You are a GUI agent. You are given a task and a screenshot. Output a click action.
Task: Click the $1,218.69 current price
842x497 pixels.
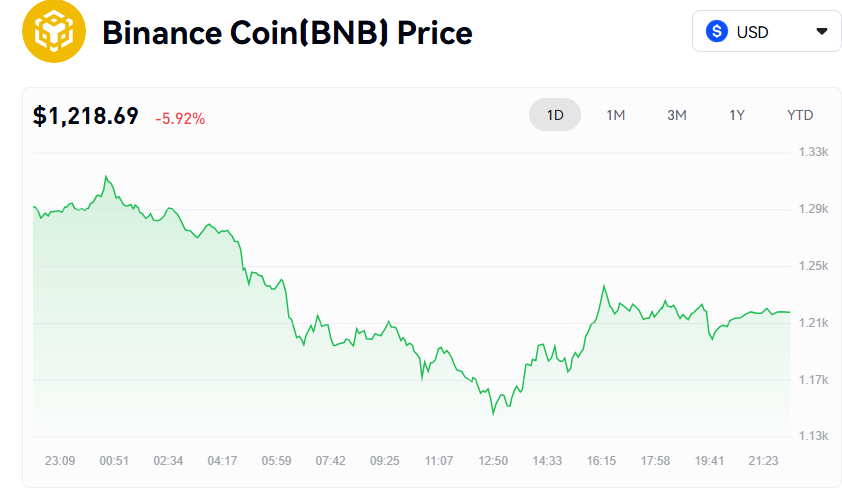pos(86,116)
